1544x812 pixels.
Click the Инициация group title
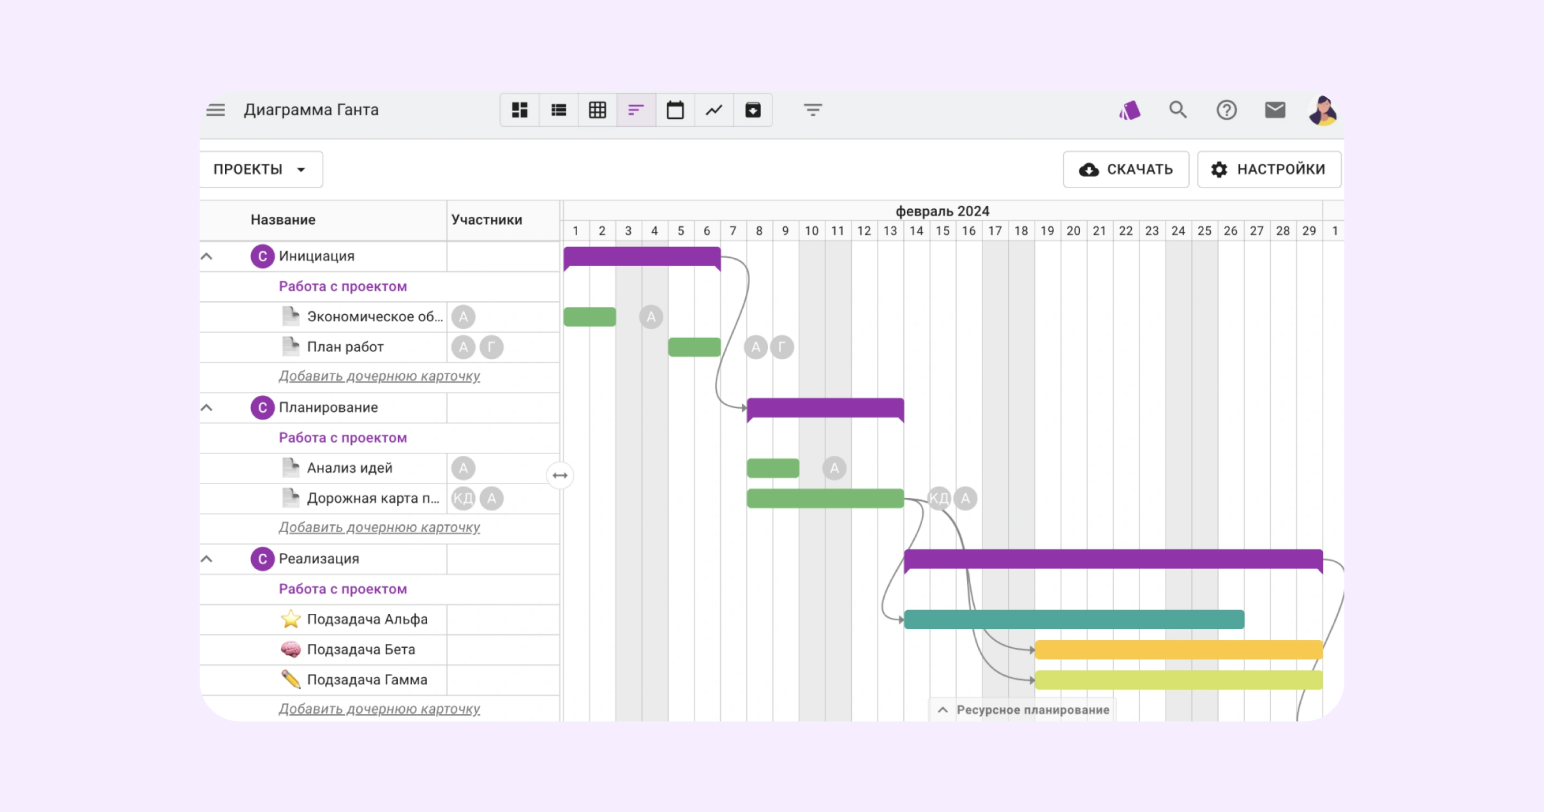[x=317, y=256]
